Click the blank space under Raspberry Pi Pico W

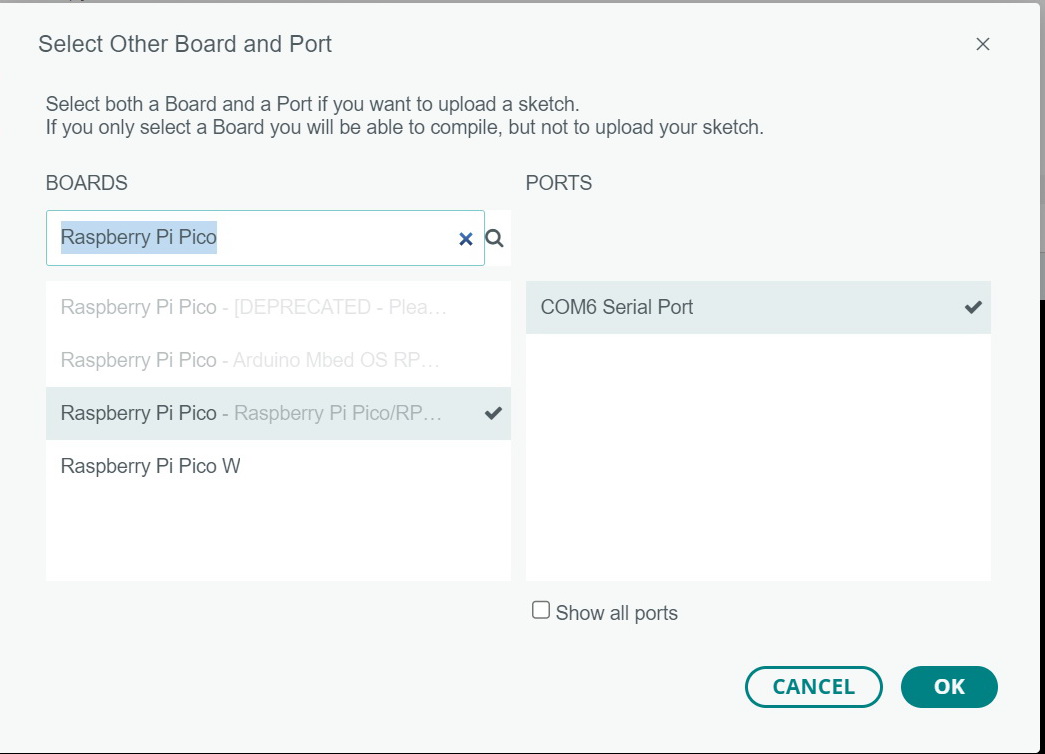pyautogui.click(x=279, y=537)
